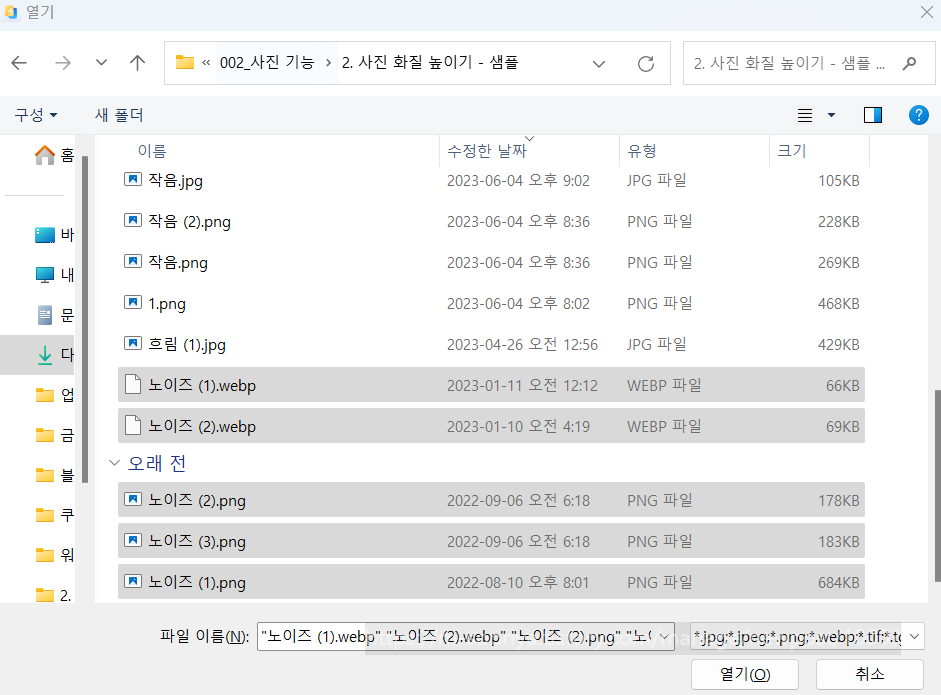Collapse the 오래 전 group
Screen dimensions: 941x695
[x=114, y=463]
